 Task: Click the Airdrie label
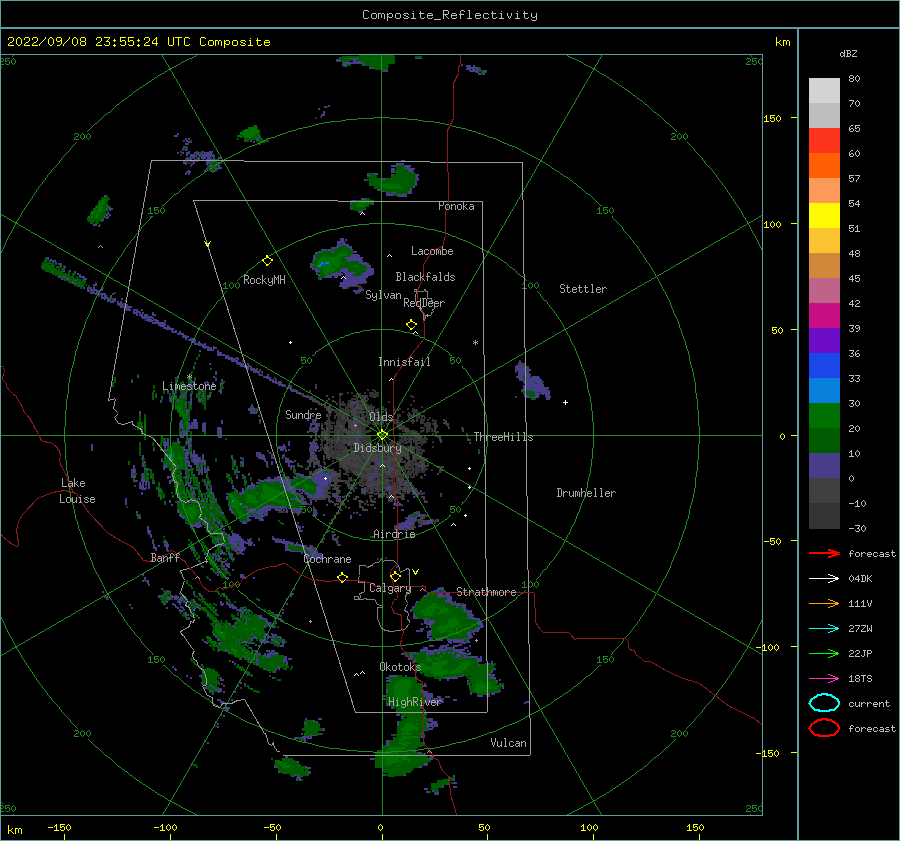[x=394, y=534]
